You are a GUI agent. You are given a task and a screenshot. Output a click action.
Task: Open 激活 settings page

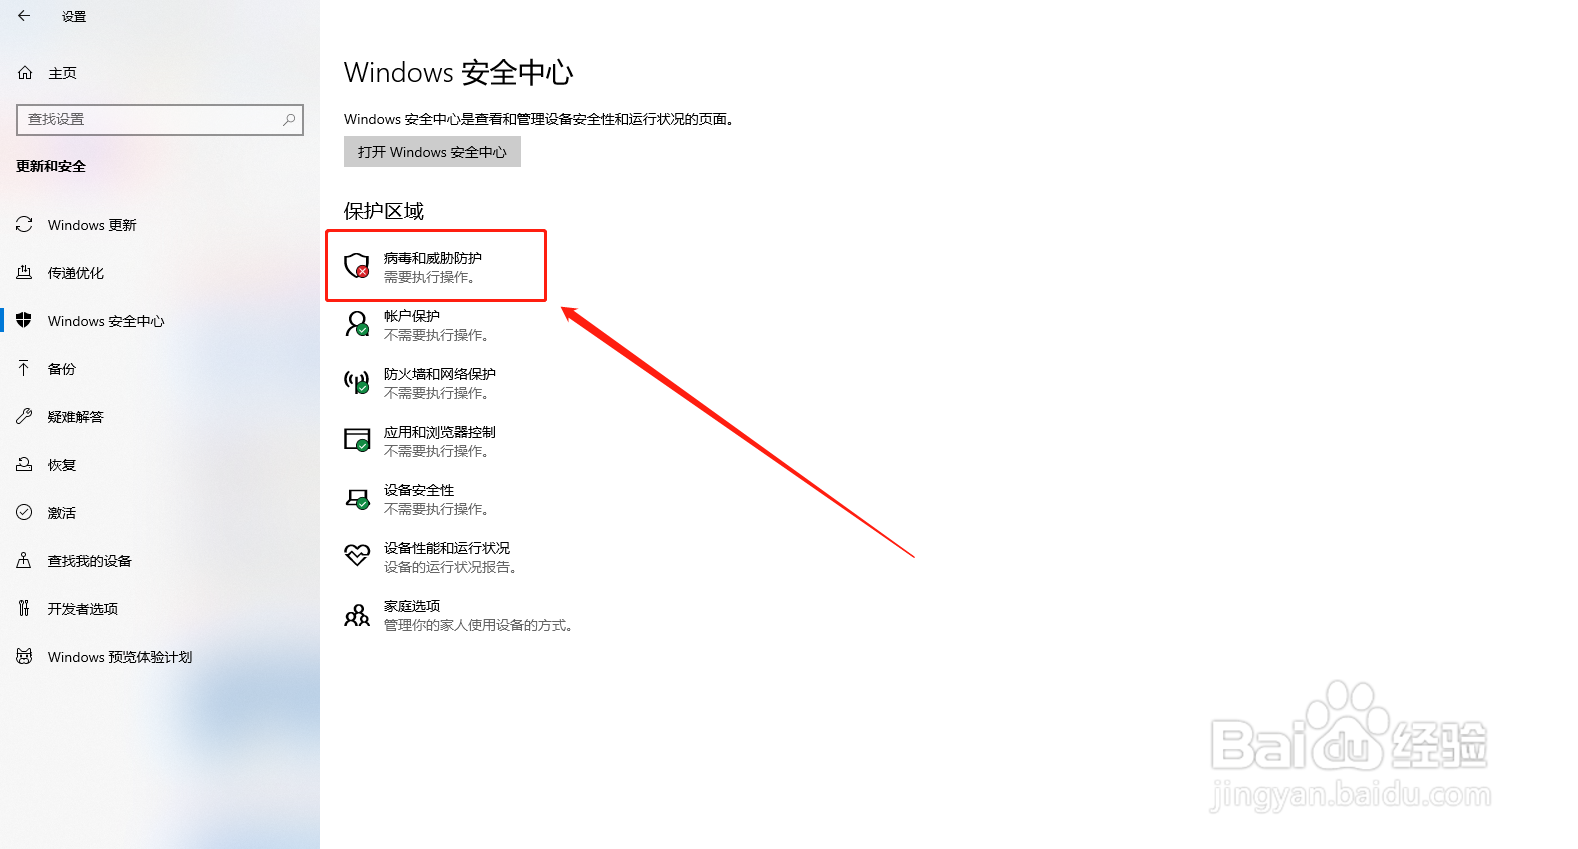point(62,513)
